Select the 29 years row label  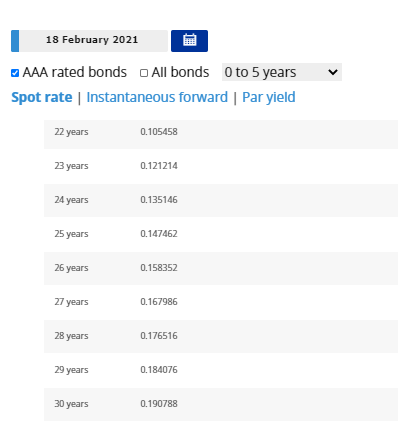(x=71, y=370)
